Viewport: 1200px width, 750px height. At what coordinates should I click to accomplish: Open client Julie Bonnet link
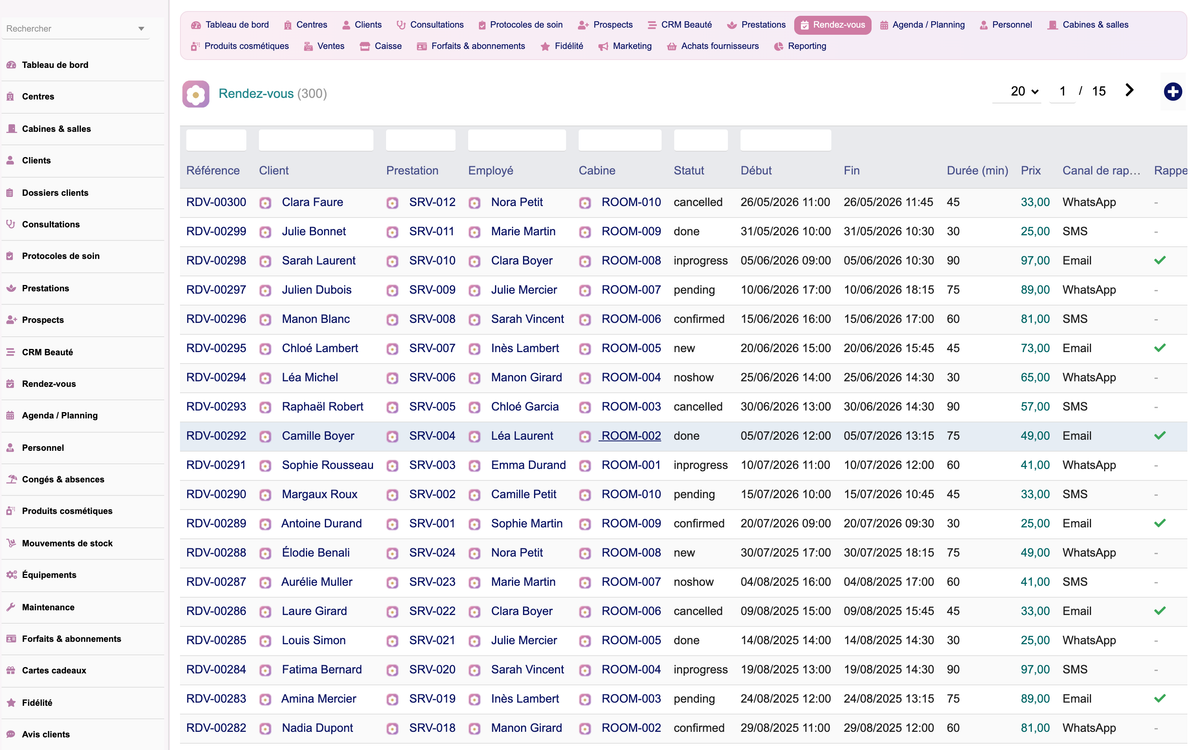pyautogui.click(x=314, y=231)
